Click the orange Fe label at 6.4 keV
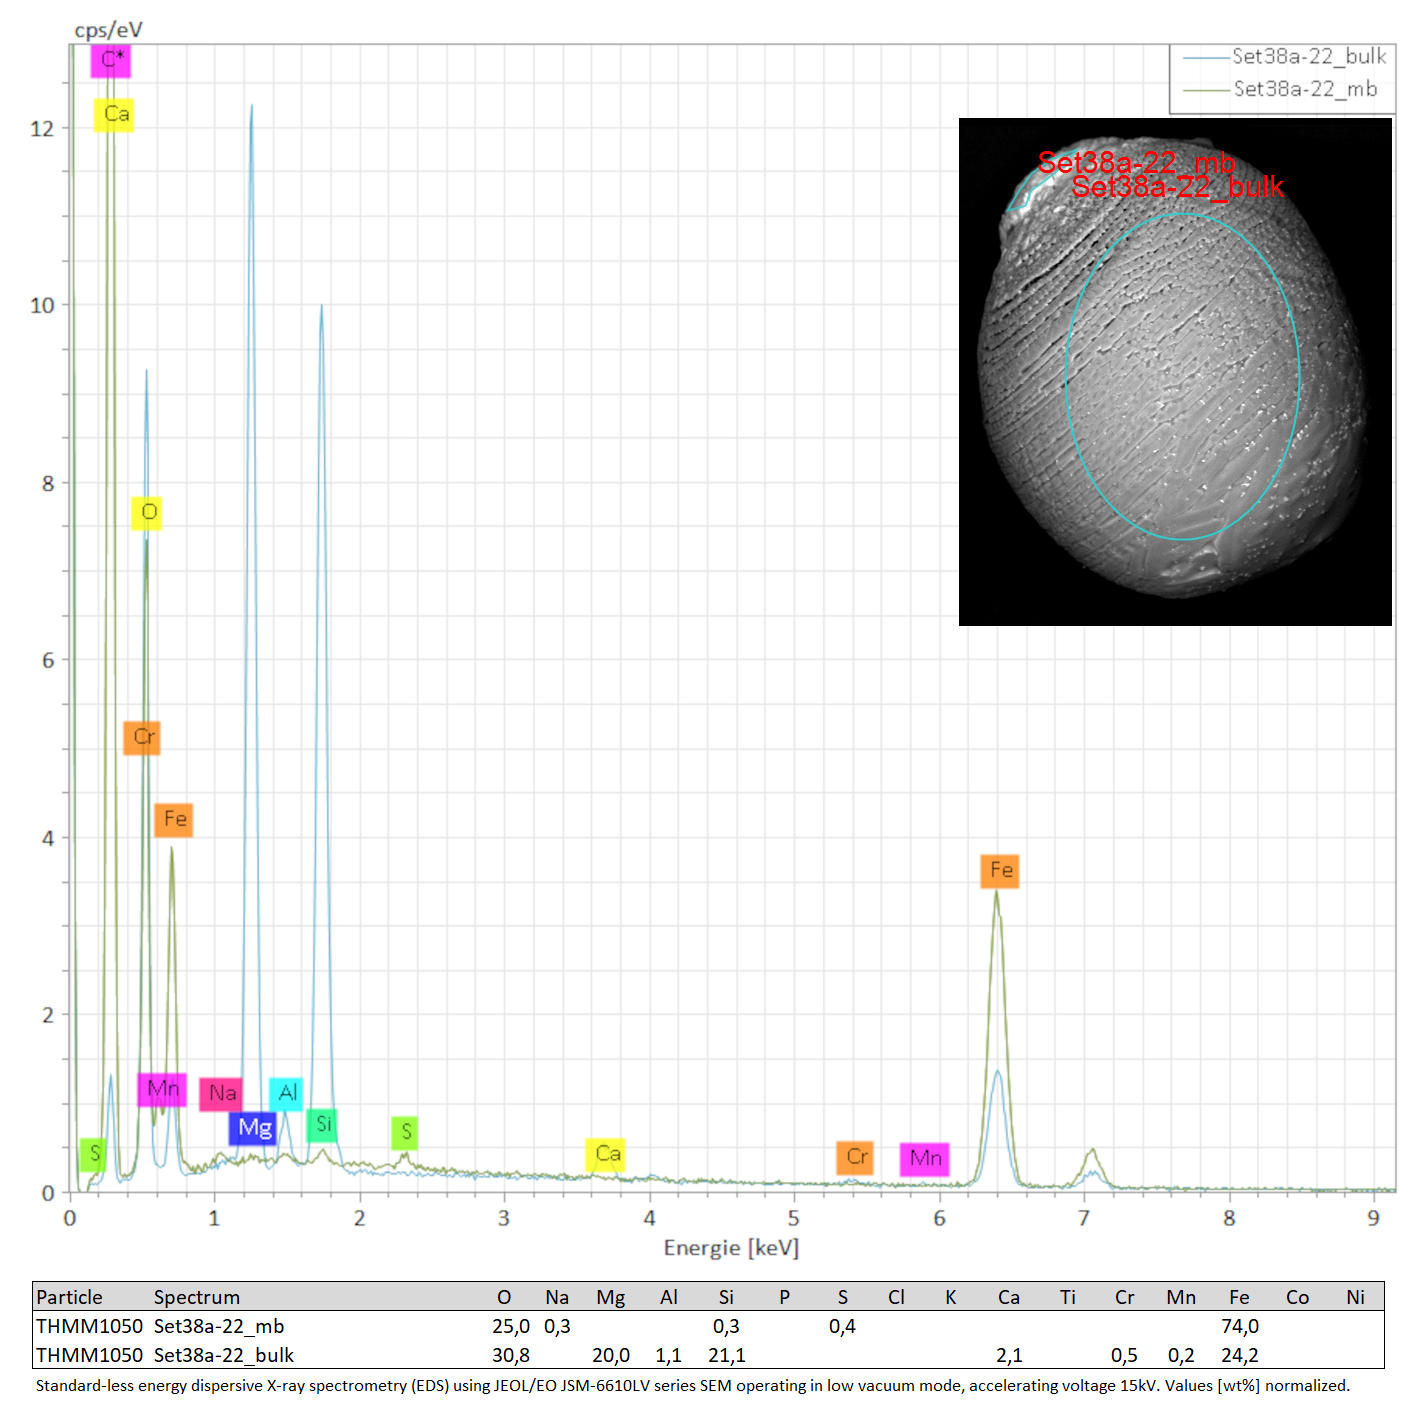 point(1000,871)
